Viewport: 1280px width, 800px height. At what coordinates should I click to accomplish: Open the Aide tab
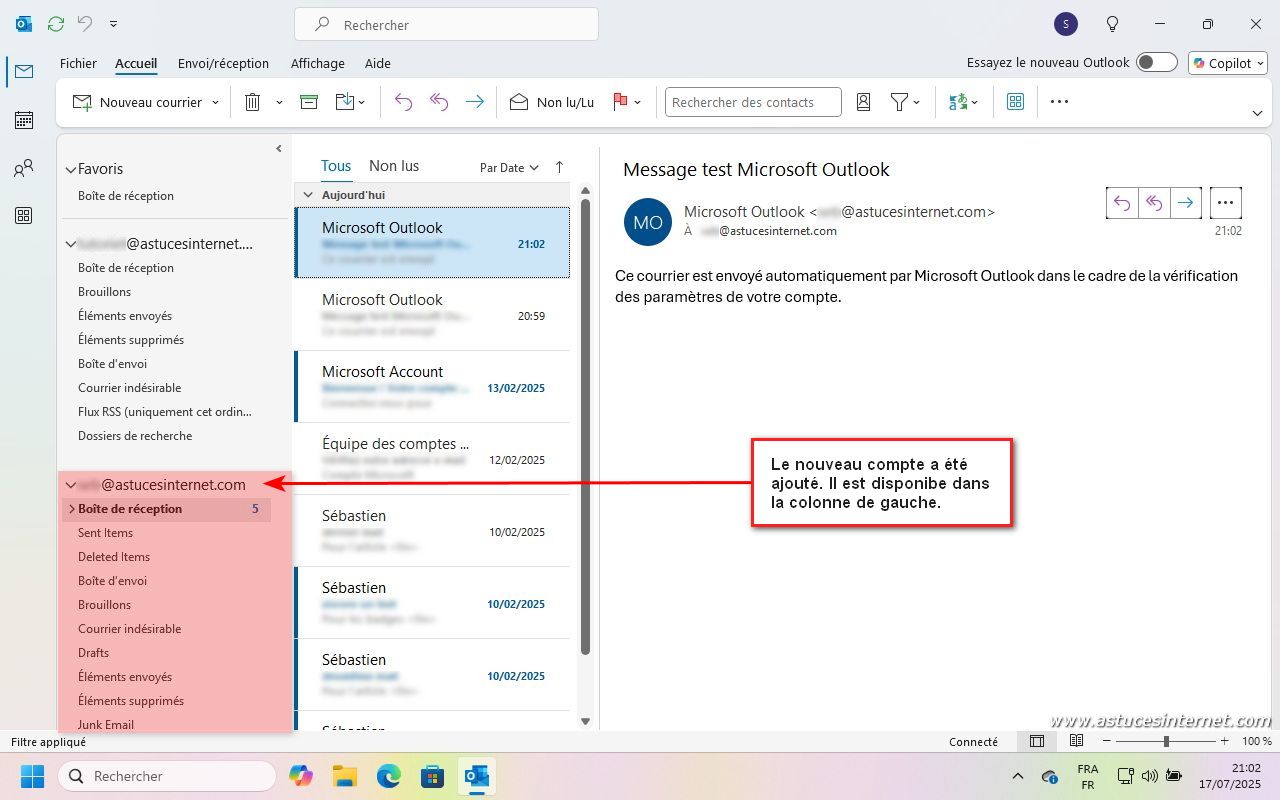pos(378,63)
